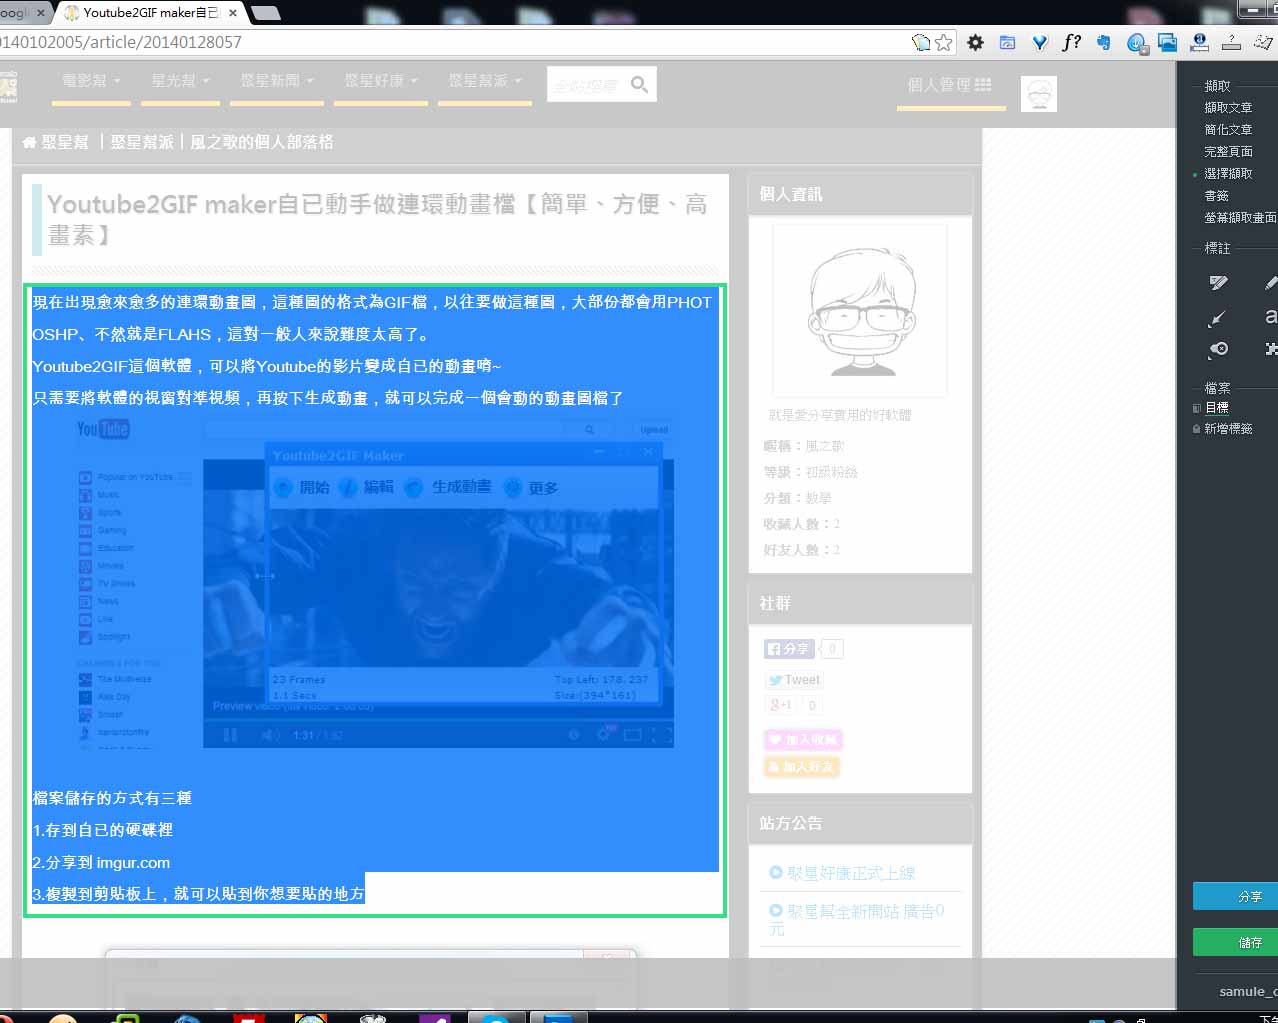This screenshot has width=1278, height=1023.
Task: Click the home icon in breadcrumb
Action: pos(29,142)
